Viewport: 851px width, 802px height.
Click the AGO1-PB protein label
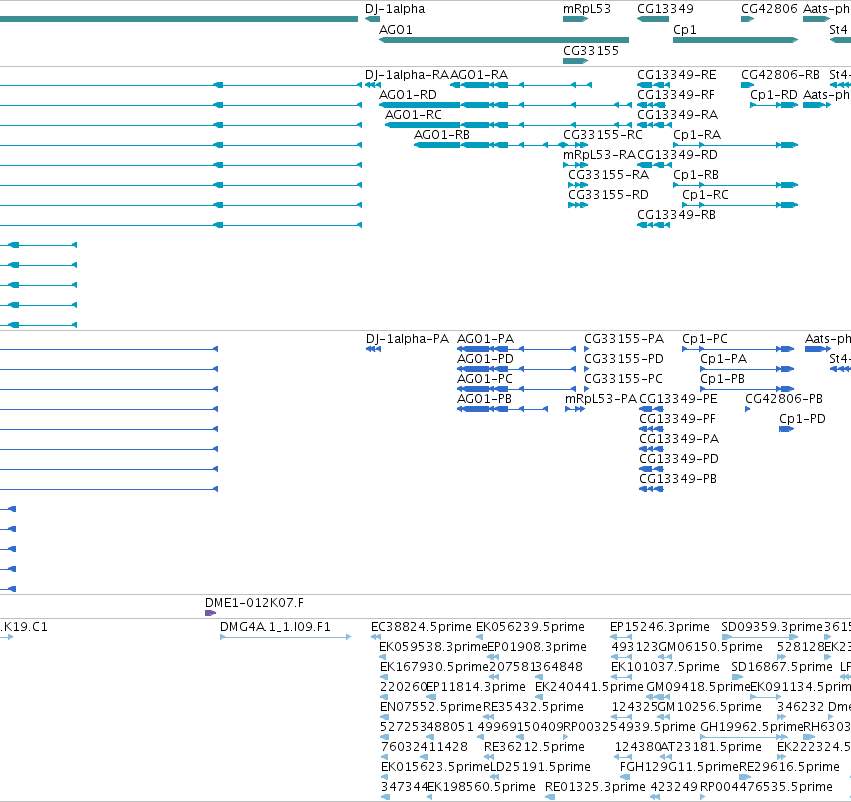pos(484,398)
